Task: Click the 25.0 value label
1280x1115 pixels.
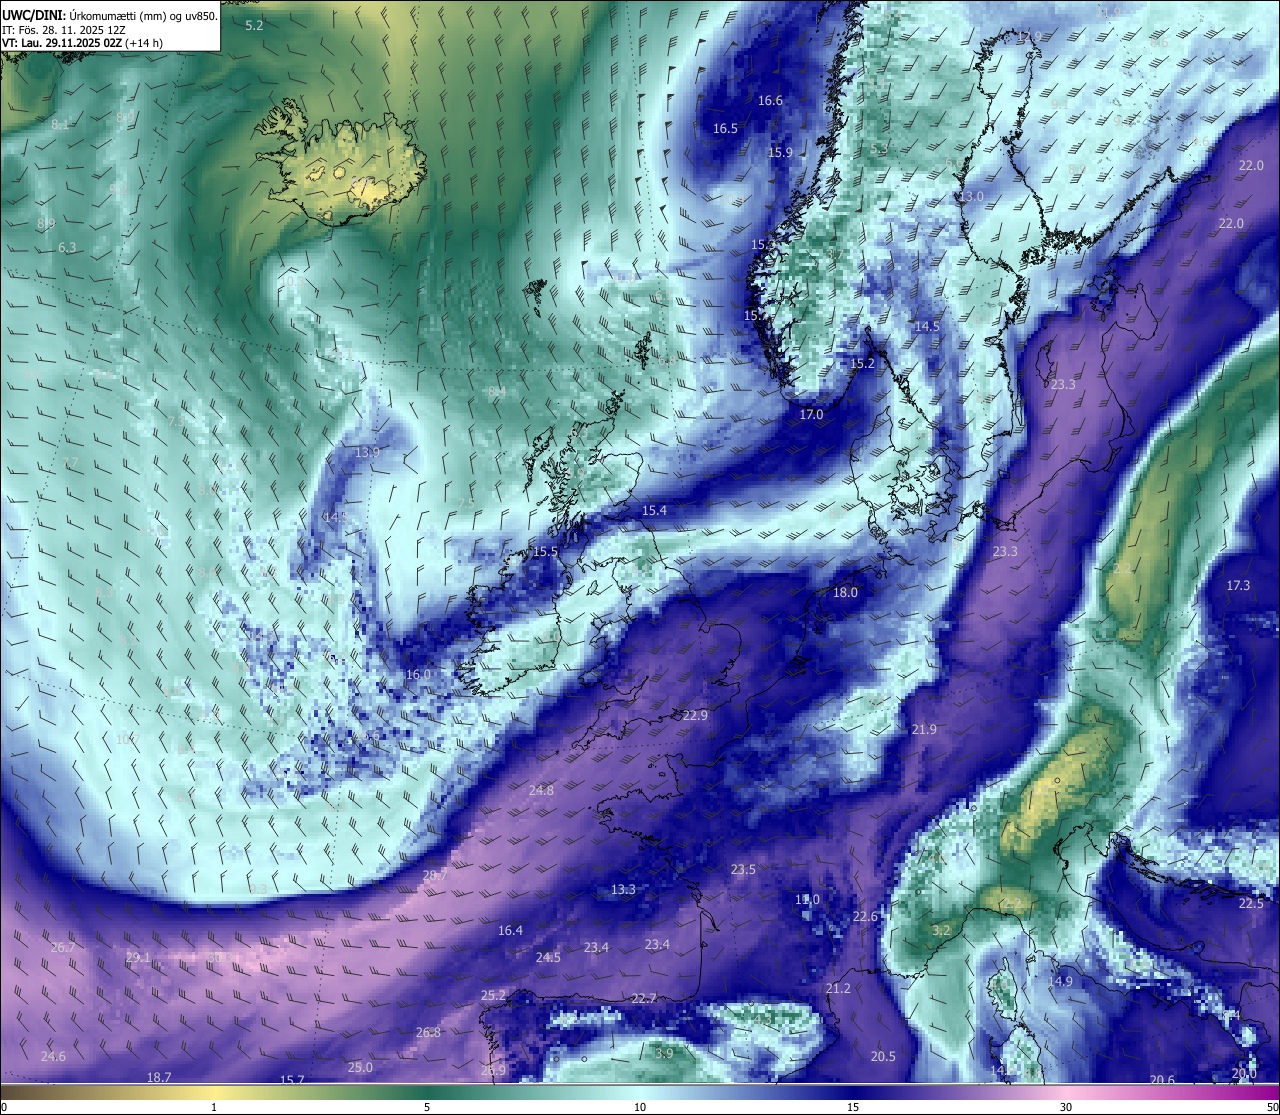Action: point(360,1067)
